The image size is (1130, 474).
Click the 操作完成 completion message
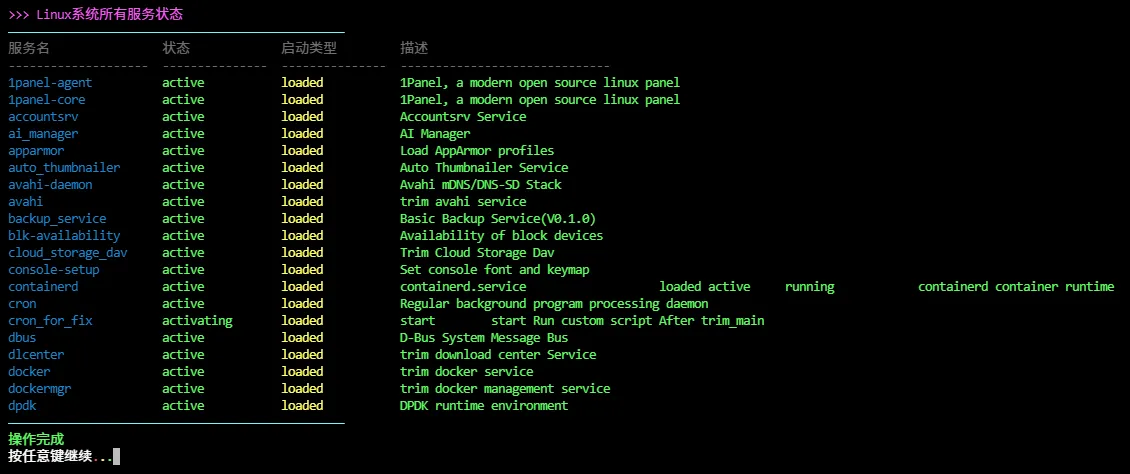click(36, 439)
